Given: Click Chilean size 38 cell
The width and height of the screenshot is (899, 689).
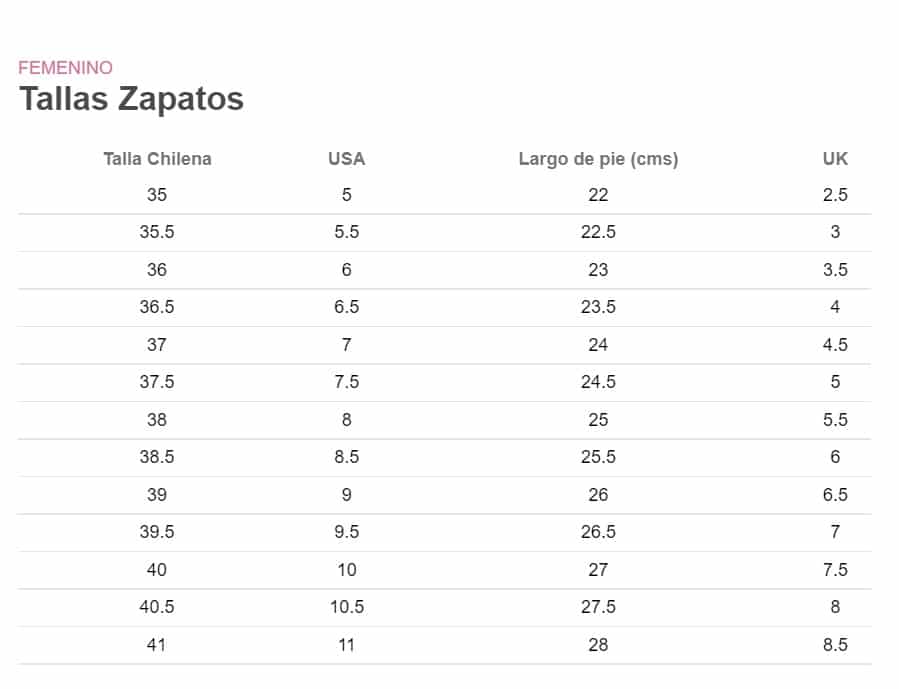Looking at the screenshot, I should coord(157,420).
